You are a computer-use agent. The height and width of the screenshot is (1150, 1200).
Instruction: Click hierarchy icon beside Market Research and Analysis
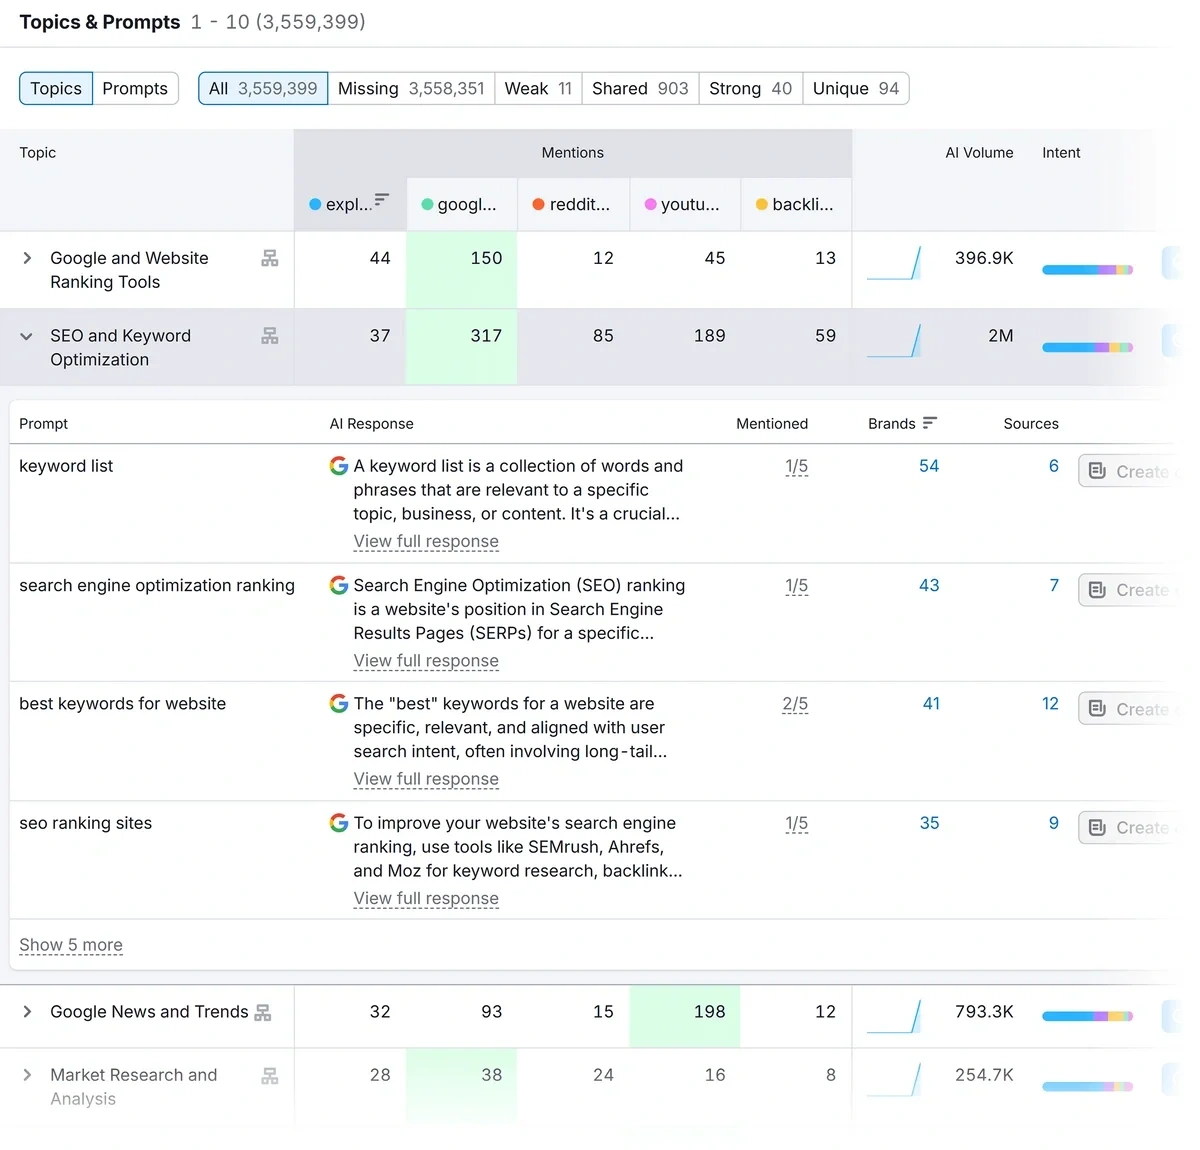click(x=270, y=1076)
